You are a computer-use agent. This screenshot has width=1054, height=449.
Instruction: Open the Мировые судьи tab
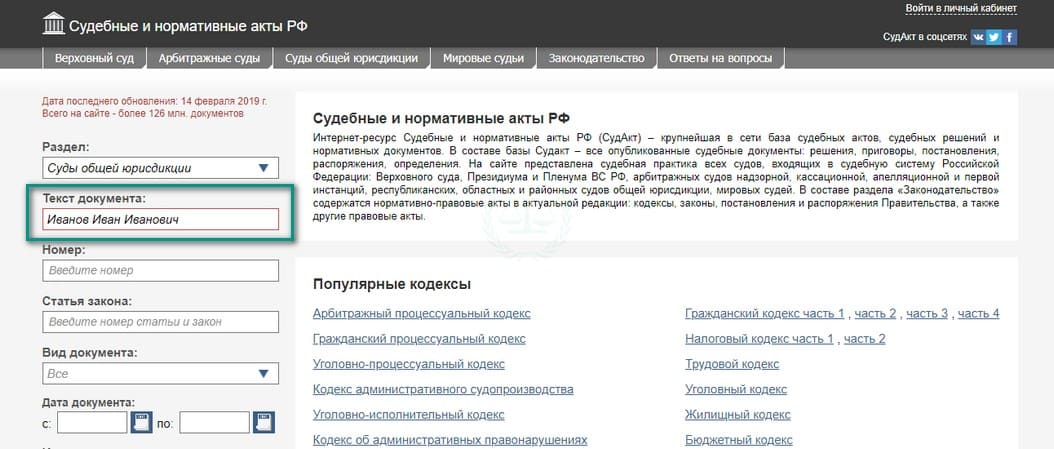point(483,58)
